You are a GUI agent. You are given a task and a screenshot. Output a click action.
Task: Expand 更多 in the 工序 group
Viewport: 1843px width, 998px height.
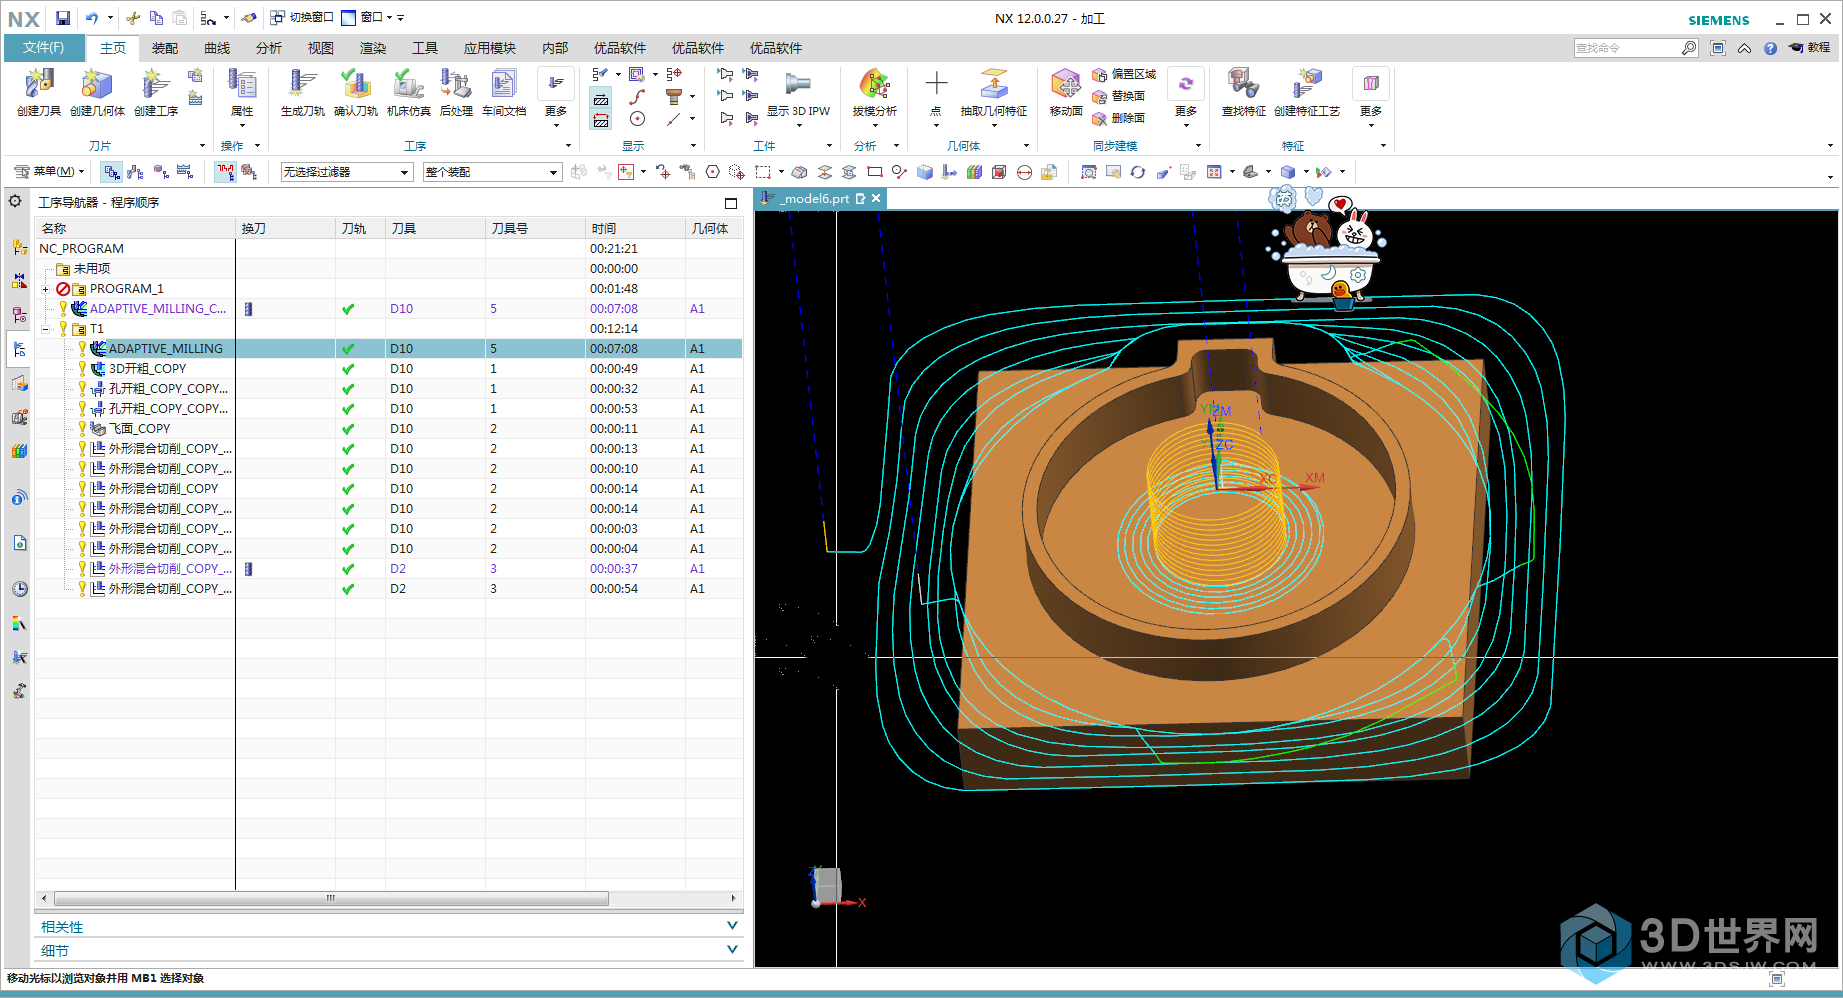click(556, 96)
